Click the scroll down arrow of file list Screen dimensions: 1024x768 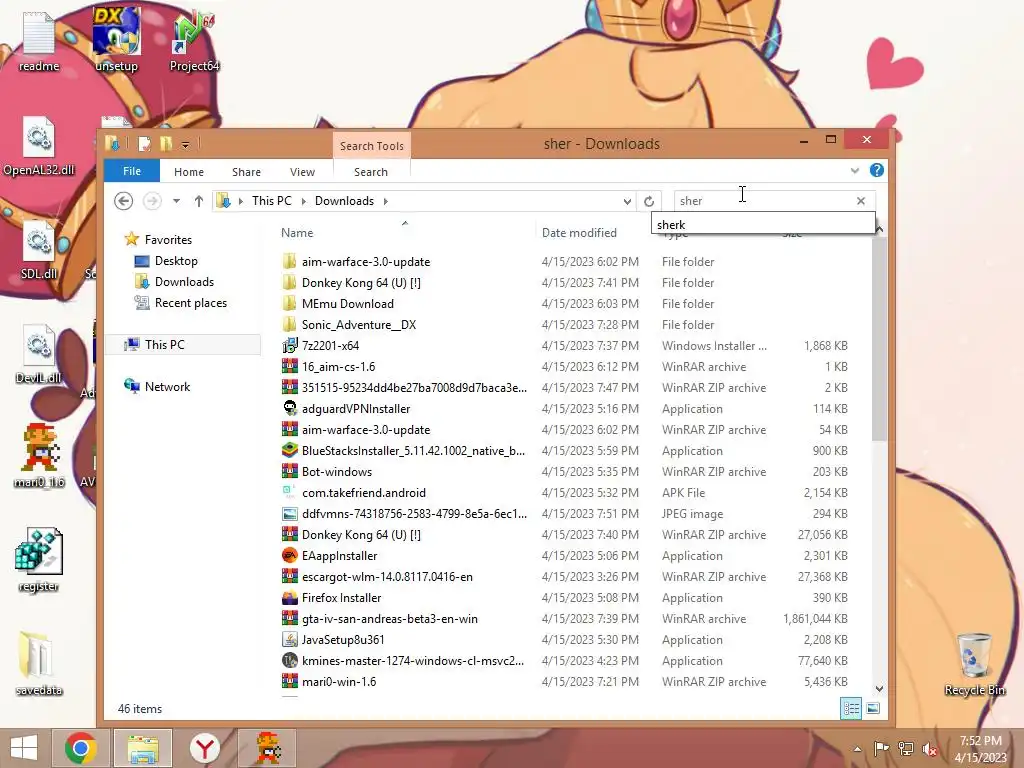879,688
